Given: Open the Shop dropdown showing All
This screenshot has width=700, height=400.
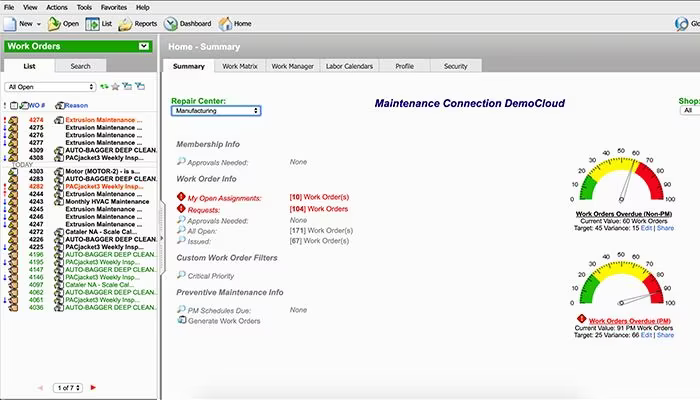Looking at the screenshot, I should [x=690, y=110].
